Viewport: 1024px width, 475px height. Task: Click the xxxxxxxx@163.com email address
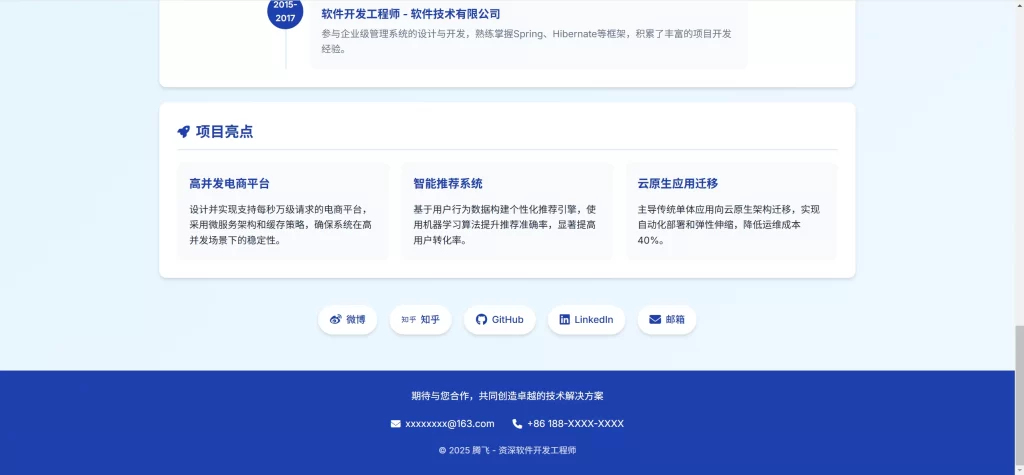coord(450,423)
